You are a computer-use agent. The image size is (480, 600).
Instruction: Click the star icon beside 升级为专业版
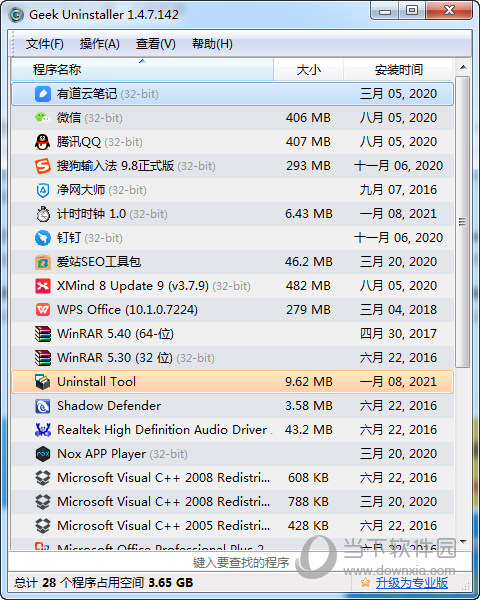(x=366, y=582)
